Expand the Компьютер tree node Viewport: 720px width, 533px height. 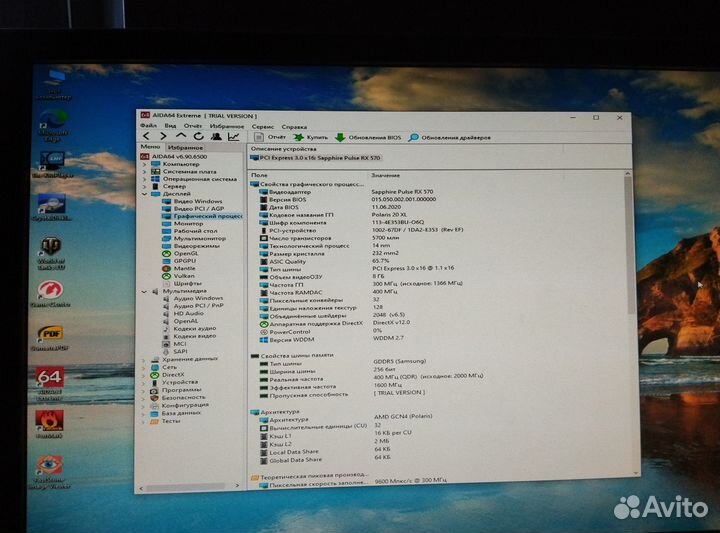tap(144, 164)
